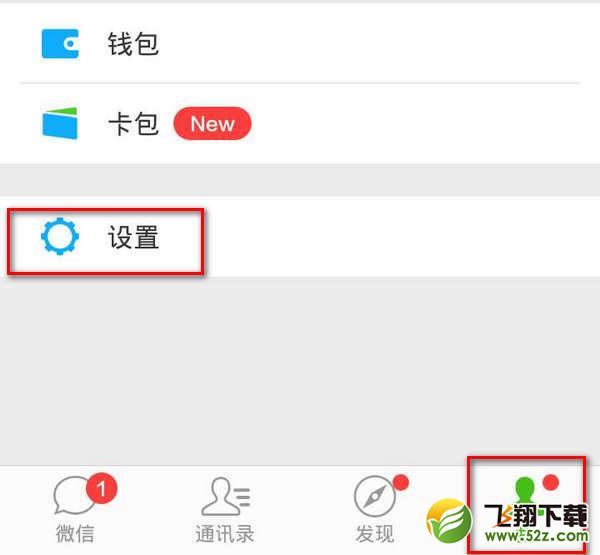
Task: Tap the compass Discover icon
Action: pos(375,496)
